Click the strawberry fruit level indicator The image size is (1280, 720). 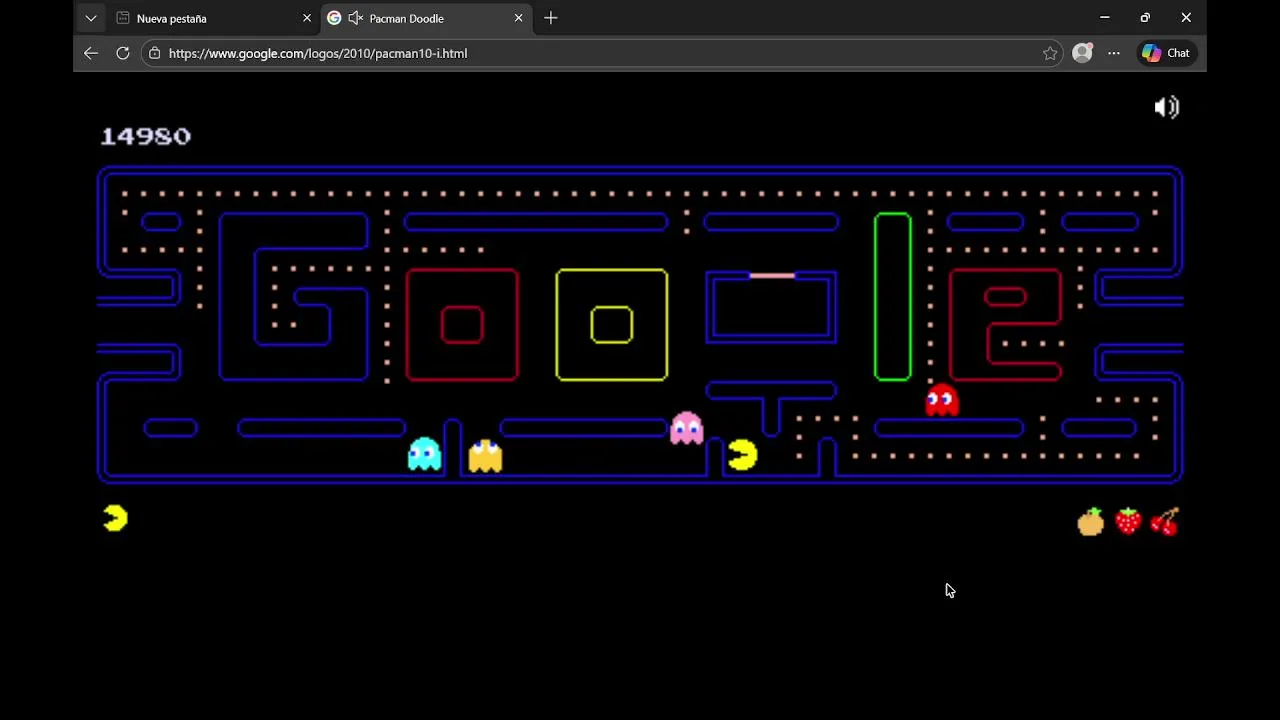point(1128,521)
